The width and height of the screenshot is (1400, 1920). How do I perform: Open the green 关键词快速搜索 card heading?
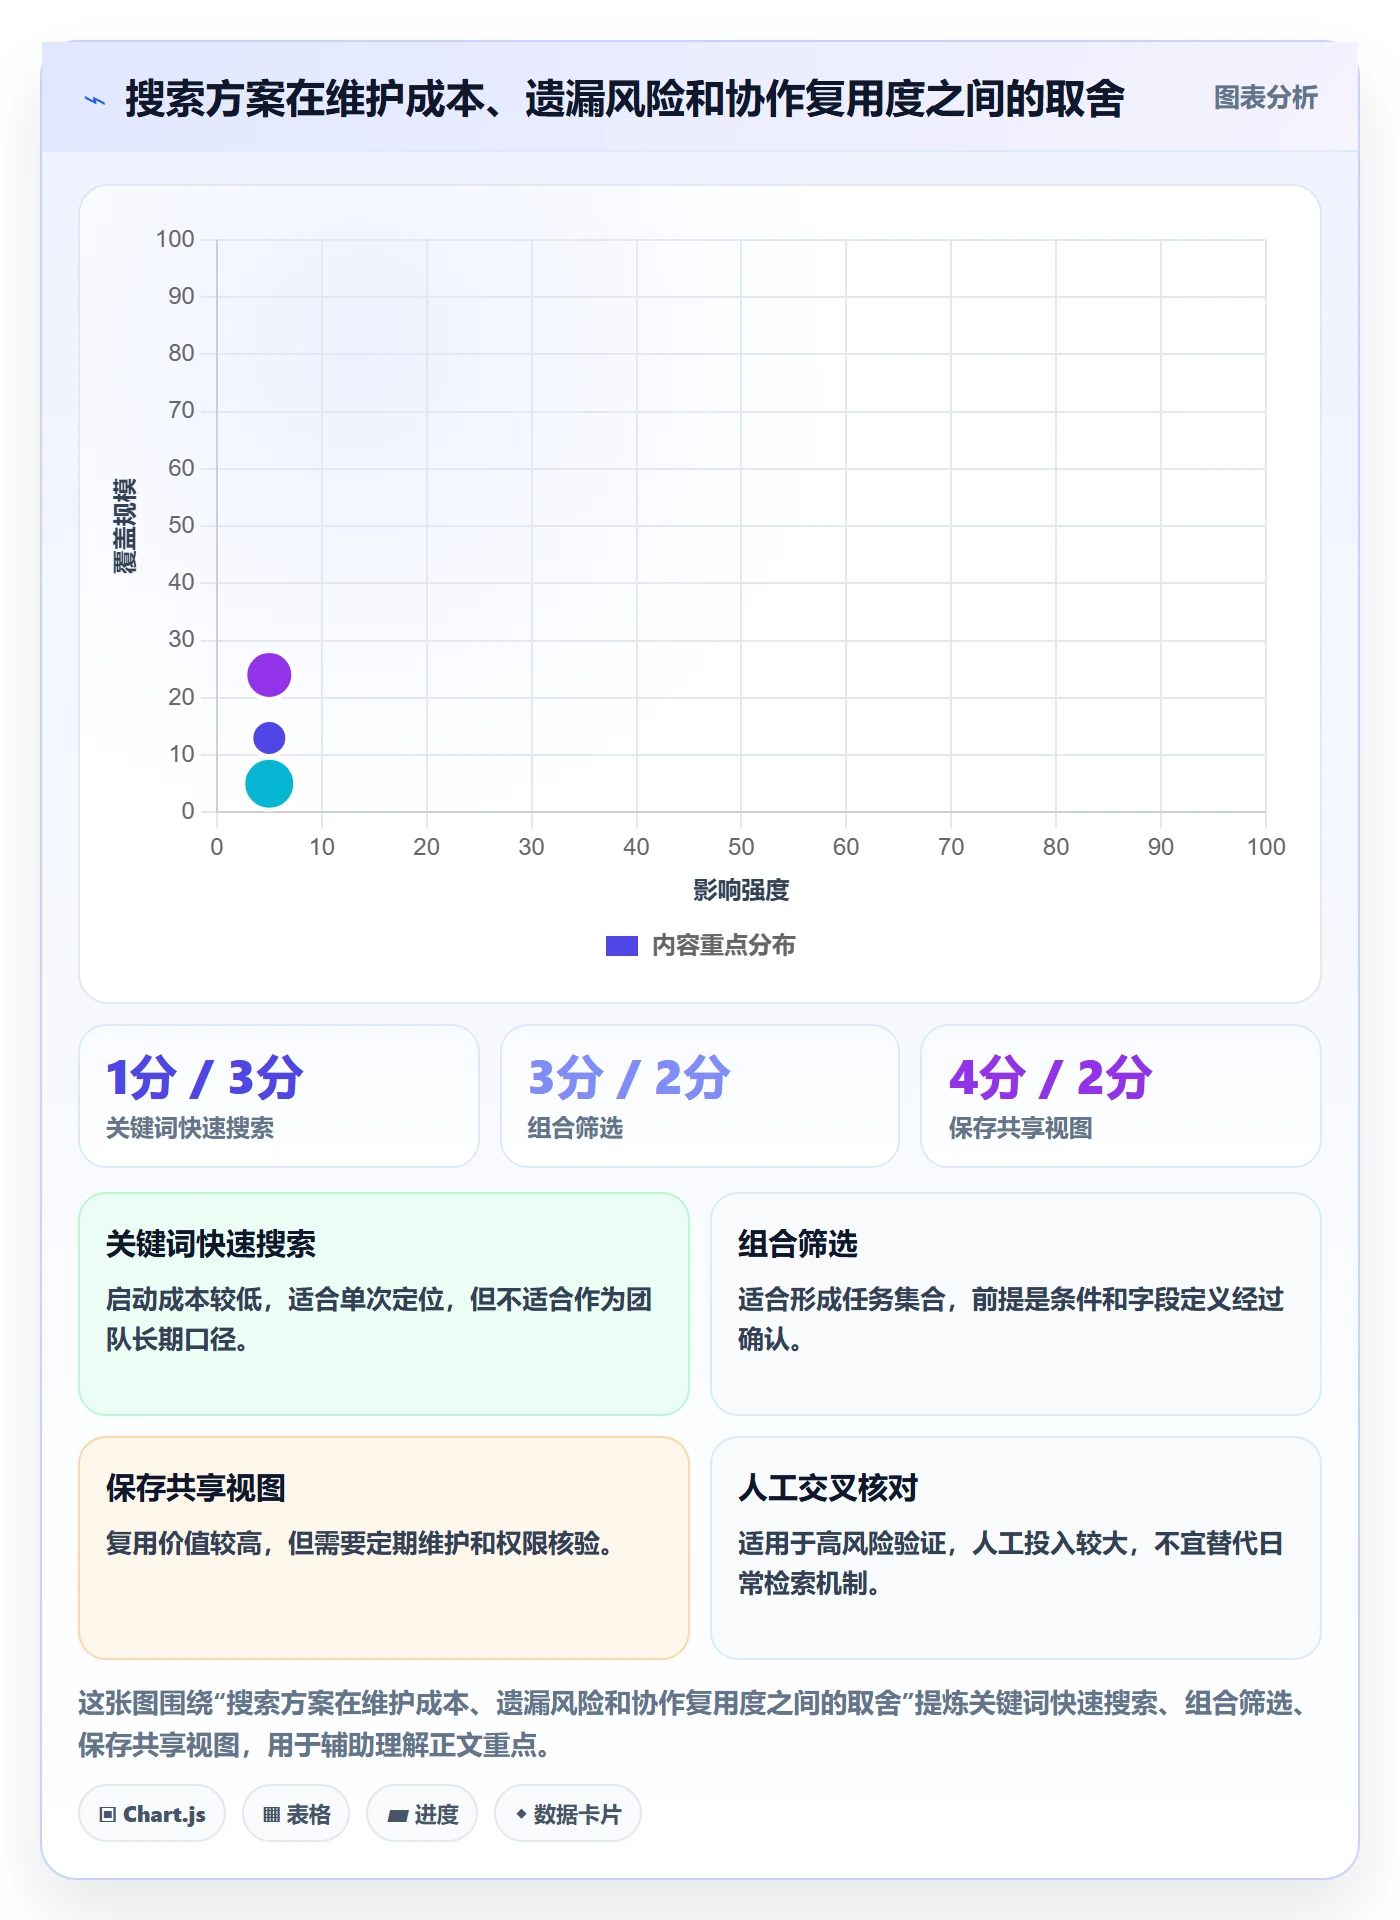click(211, 1244)
